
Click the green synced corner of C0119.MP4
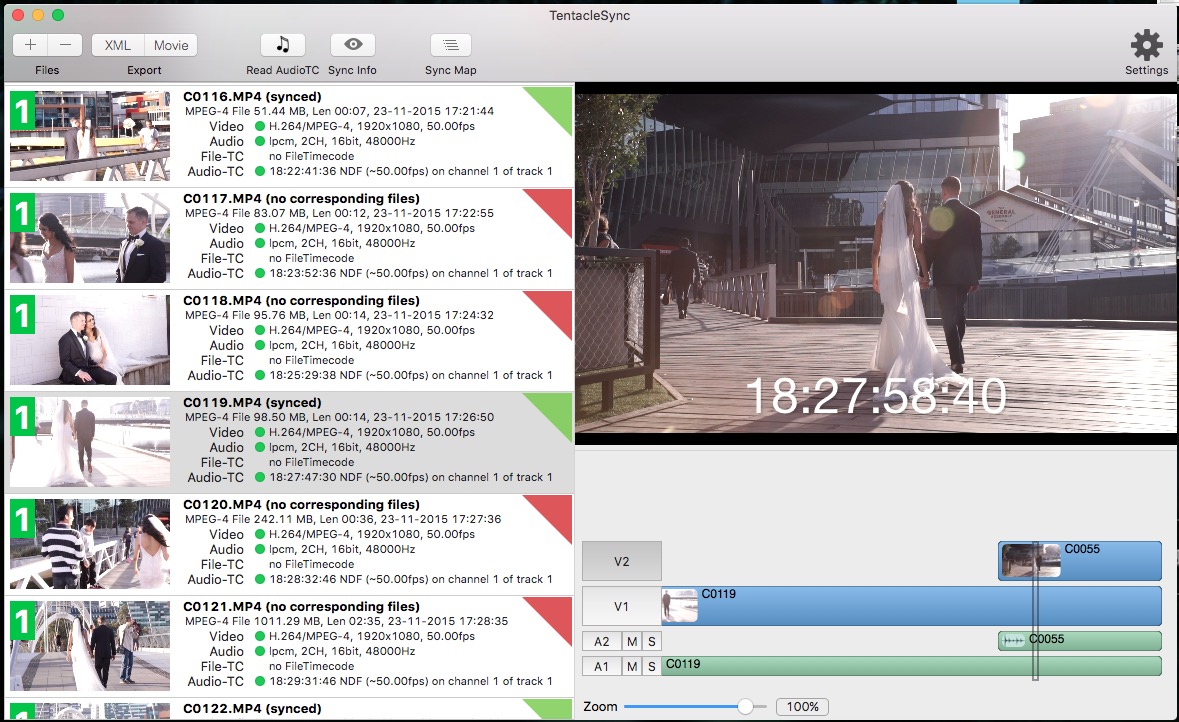tap(556, 410)
